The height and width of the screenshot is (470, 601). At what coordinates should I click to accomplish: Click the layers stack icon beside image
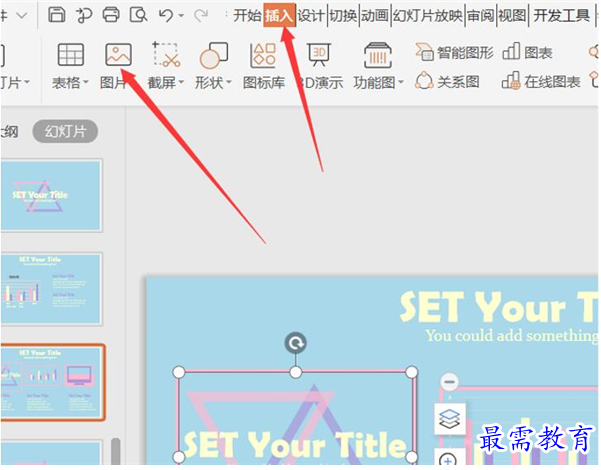coord(450,419)
